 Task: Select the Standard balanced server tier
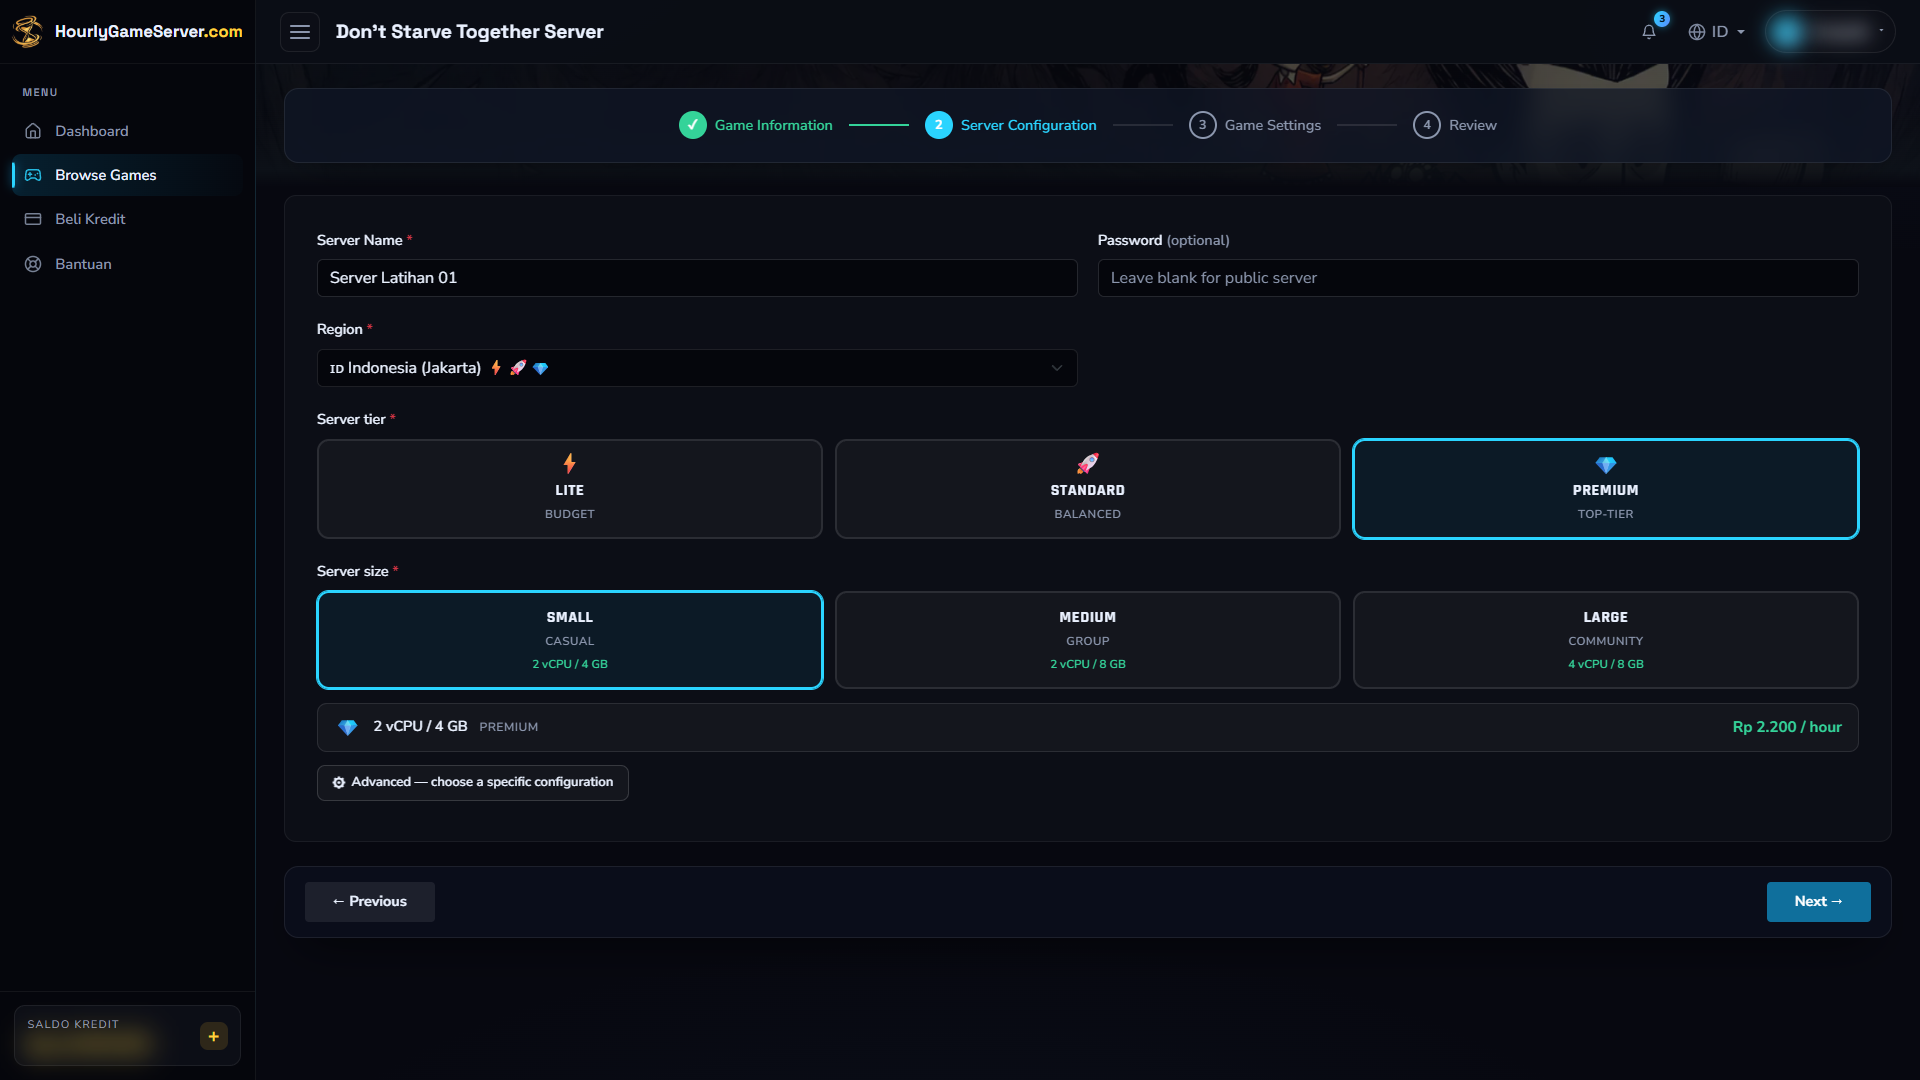[x=1088, y=489]
